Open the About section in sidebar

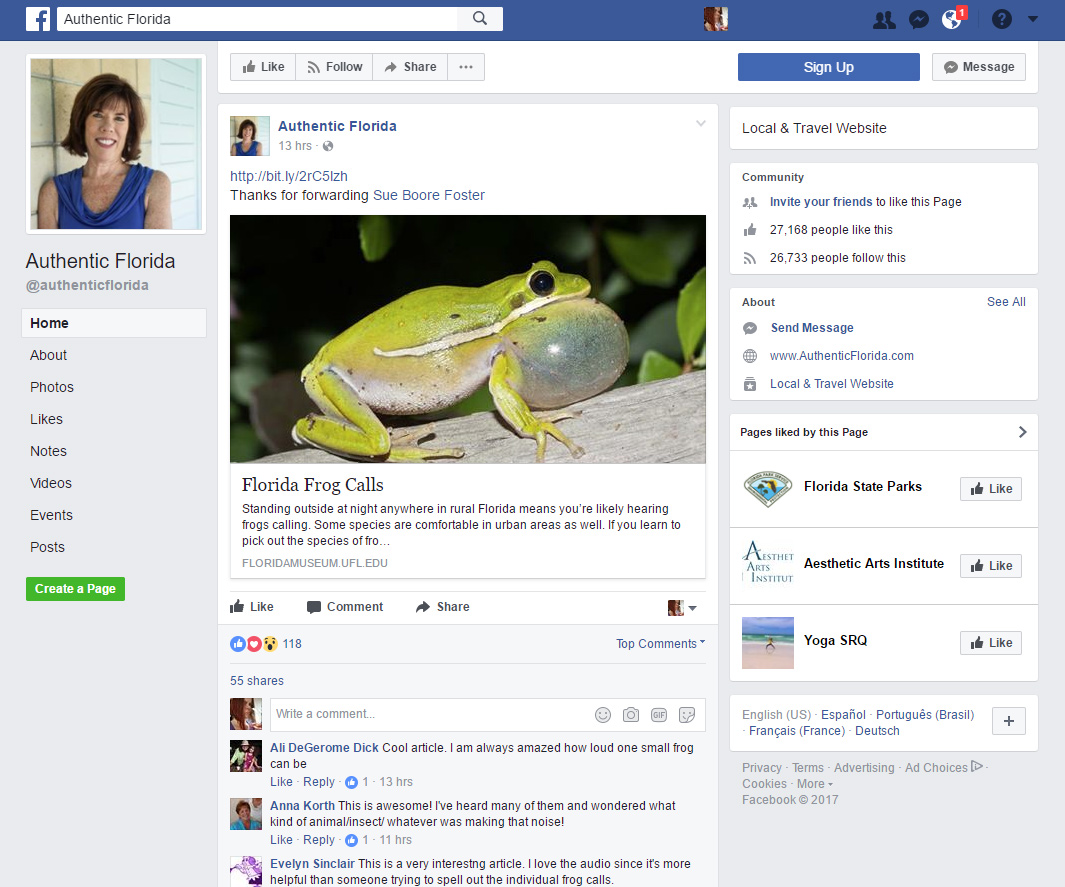(x=48, y=355)
